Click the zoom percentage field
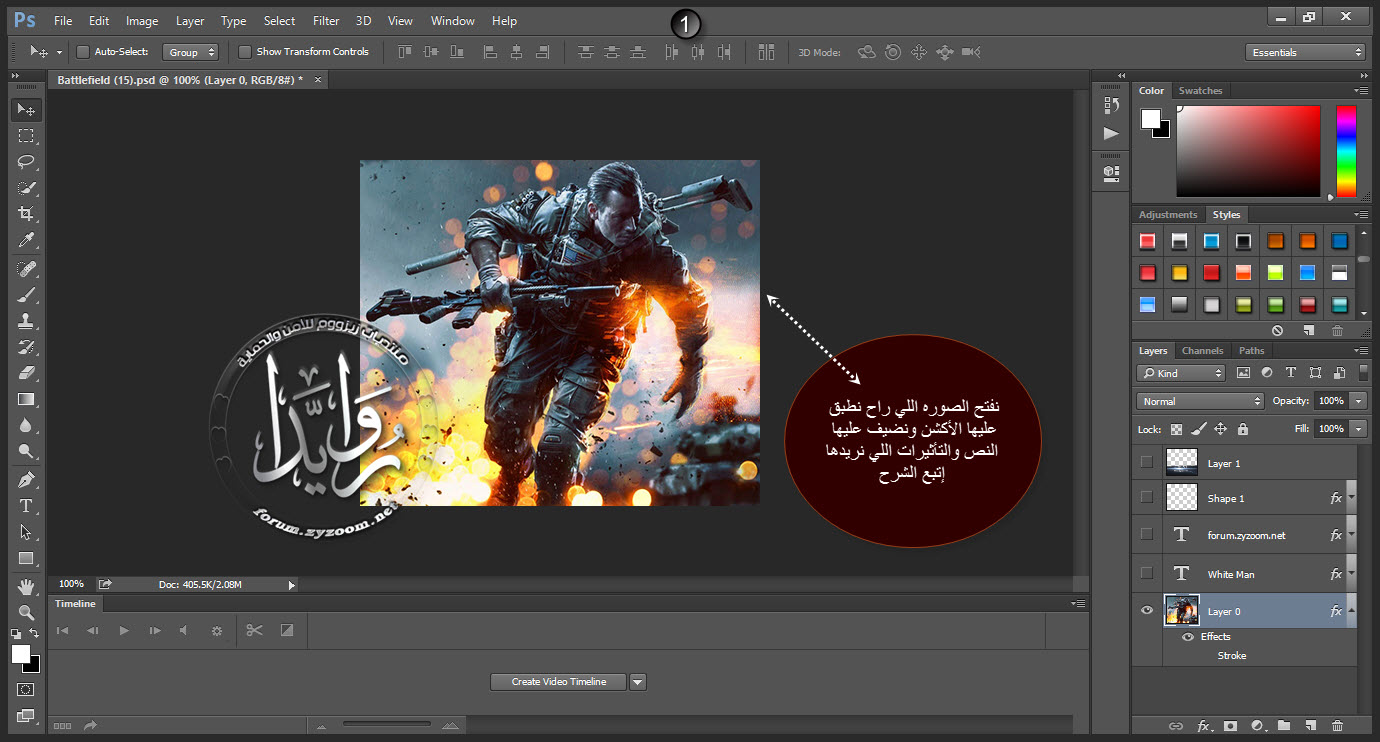Screen dimensions: 1380x742 71,584
